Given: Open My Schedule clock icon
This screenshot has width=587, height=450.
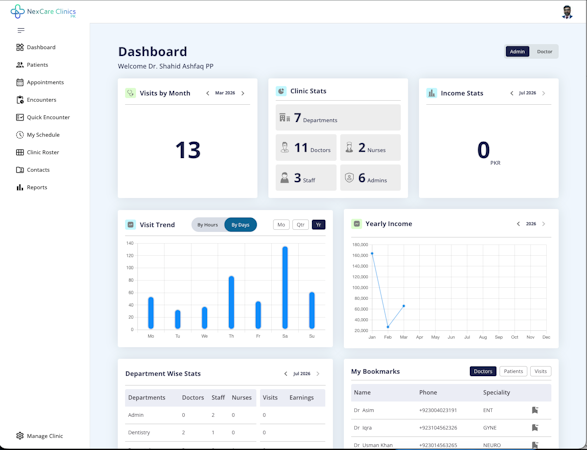Looking at the screenshot, I should (x=20, y=135).
